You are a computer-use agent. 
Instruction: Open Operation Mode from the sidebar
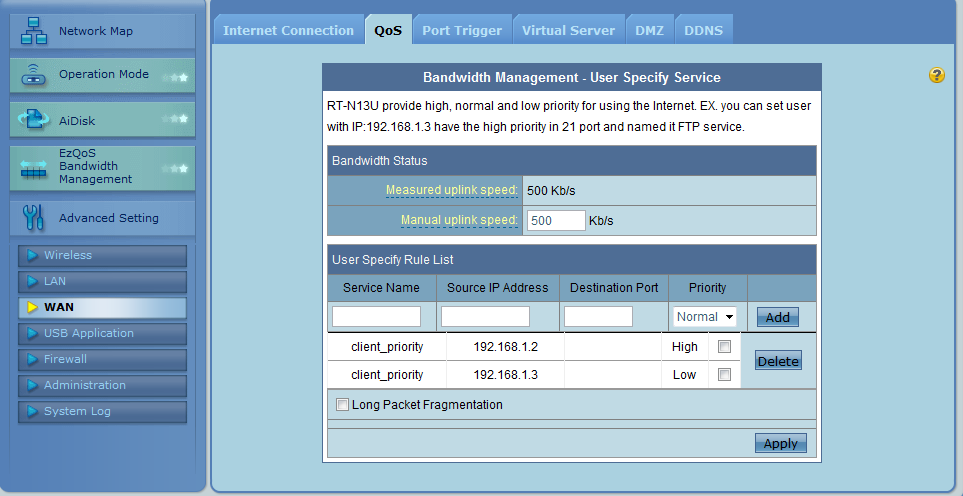[103, 75]
